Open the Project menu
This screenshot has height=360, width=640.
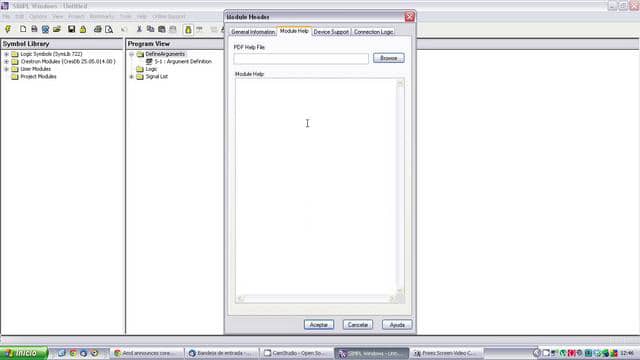click(76, 17)
